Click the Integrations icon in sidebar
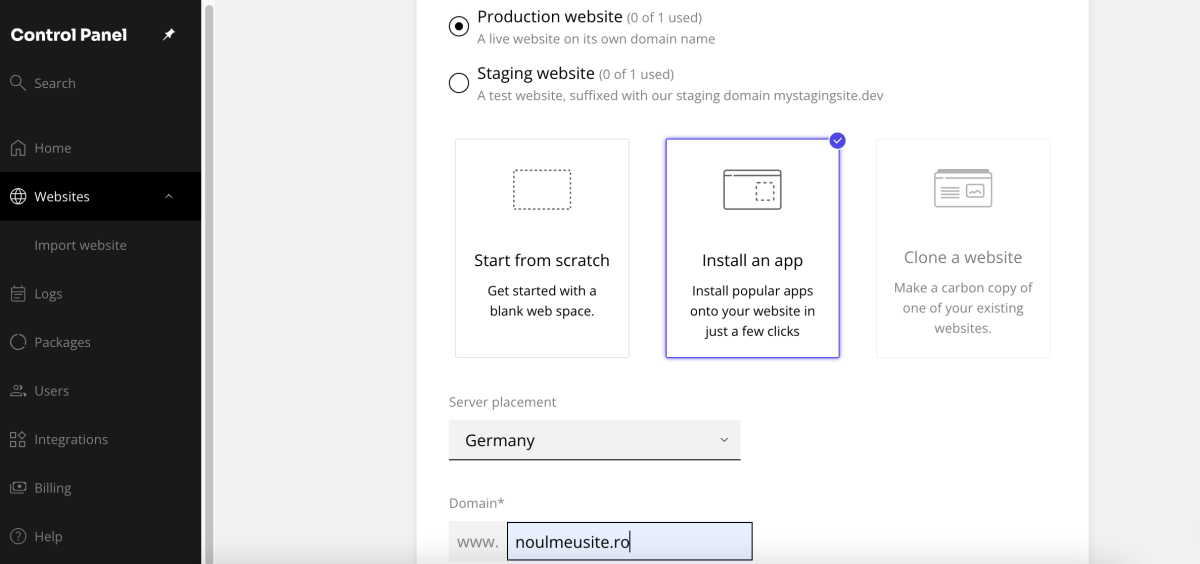This screenshot has width=1200, height=564. click(18, 439)
